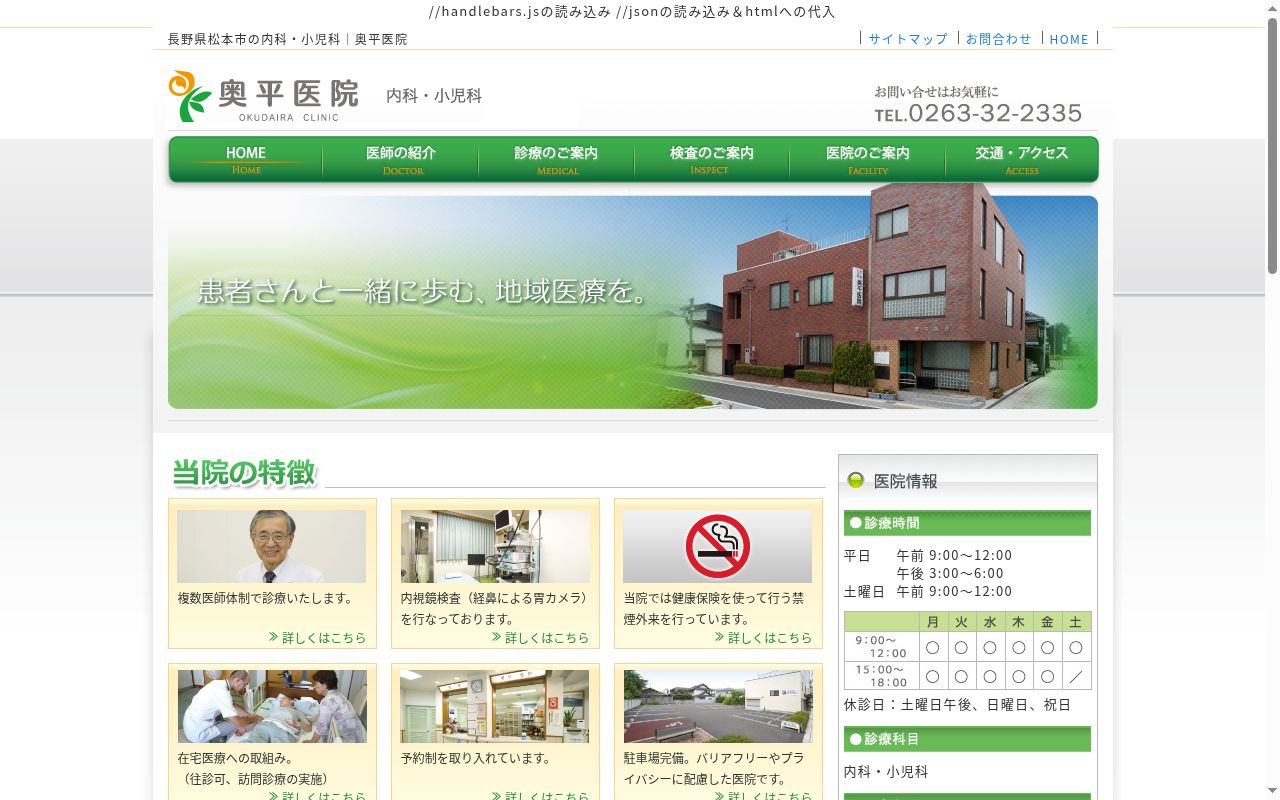Open the HOME navigation tab

click(246, 160)
